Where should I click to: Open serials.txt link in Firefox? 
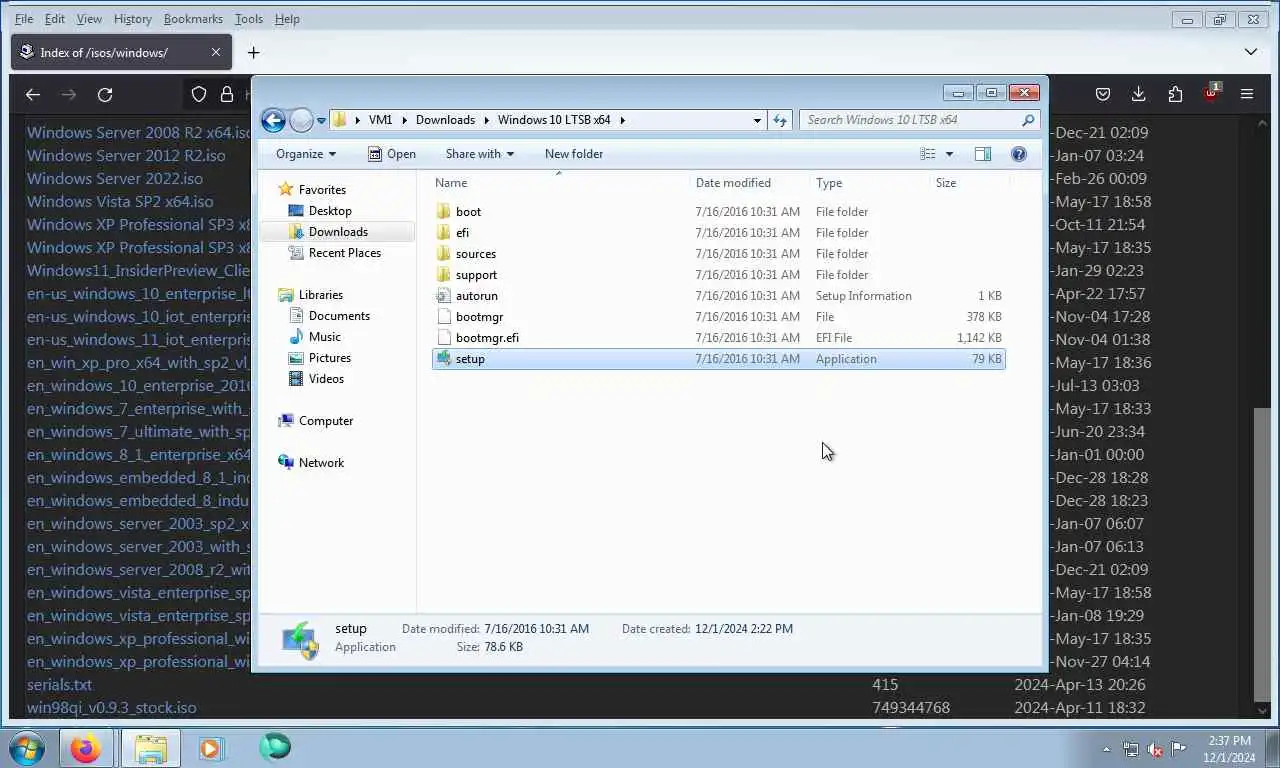[x=59, y=685]
